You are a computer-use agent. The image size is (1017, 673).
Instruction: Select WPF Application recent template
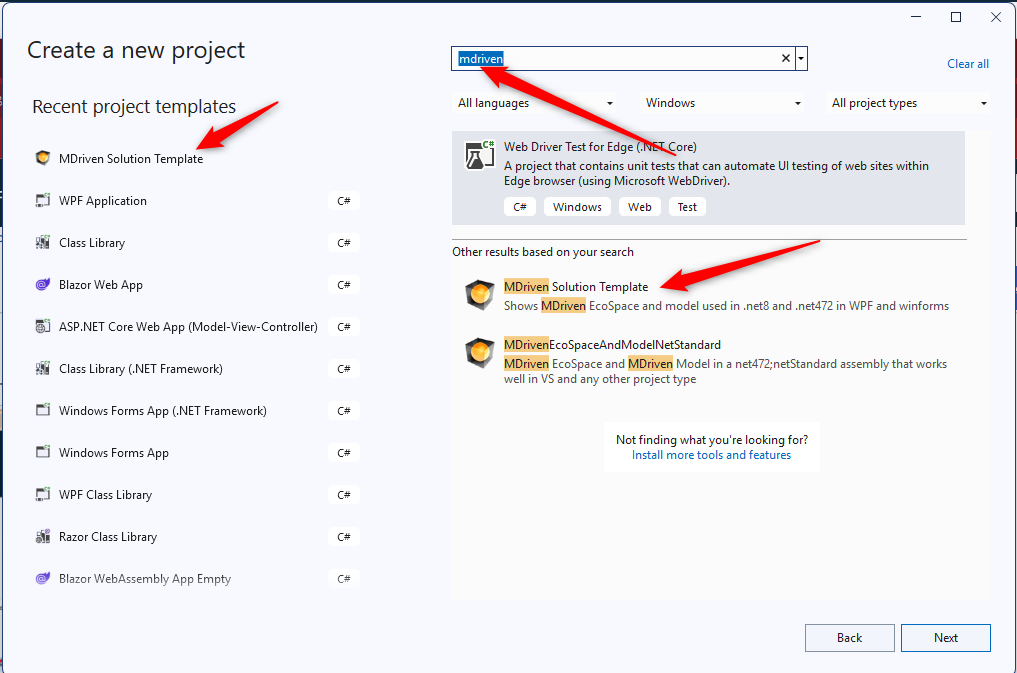coord(102,201)
